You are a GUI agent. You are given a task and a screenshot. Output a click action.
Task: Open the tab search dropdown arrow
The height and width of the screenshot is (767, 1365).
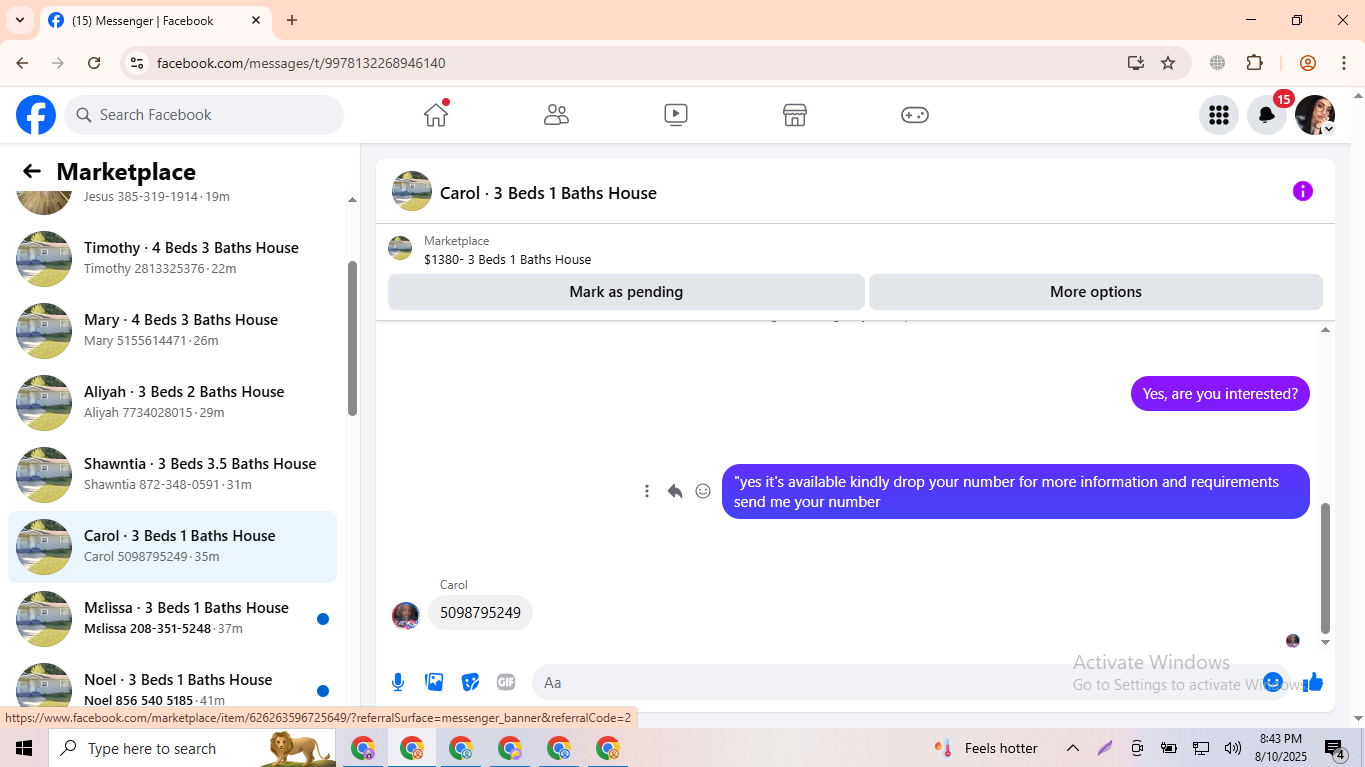click(x=19, y=20)
